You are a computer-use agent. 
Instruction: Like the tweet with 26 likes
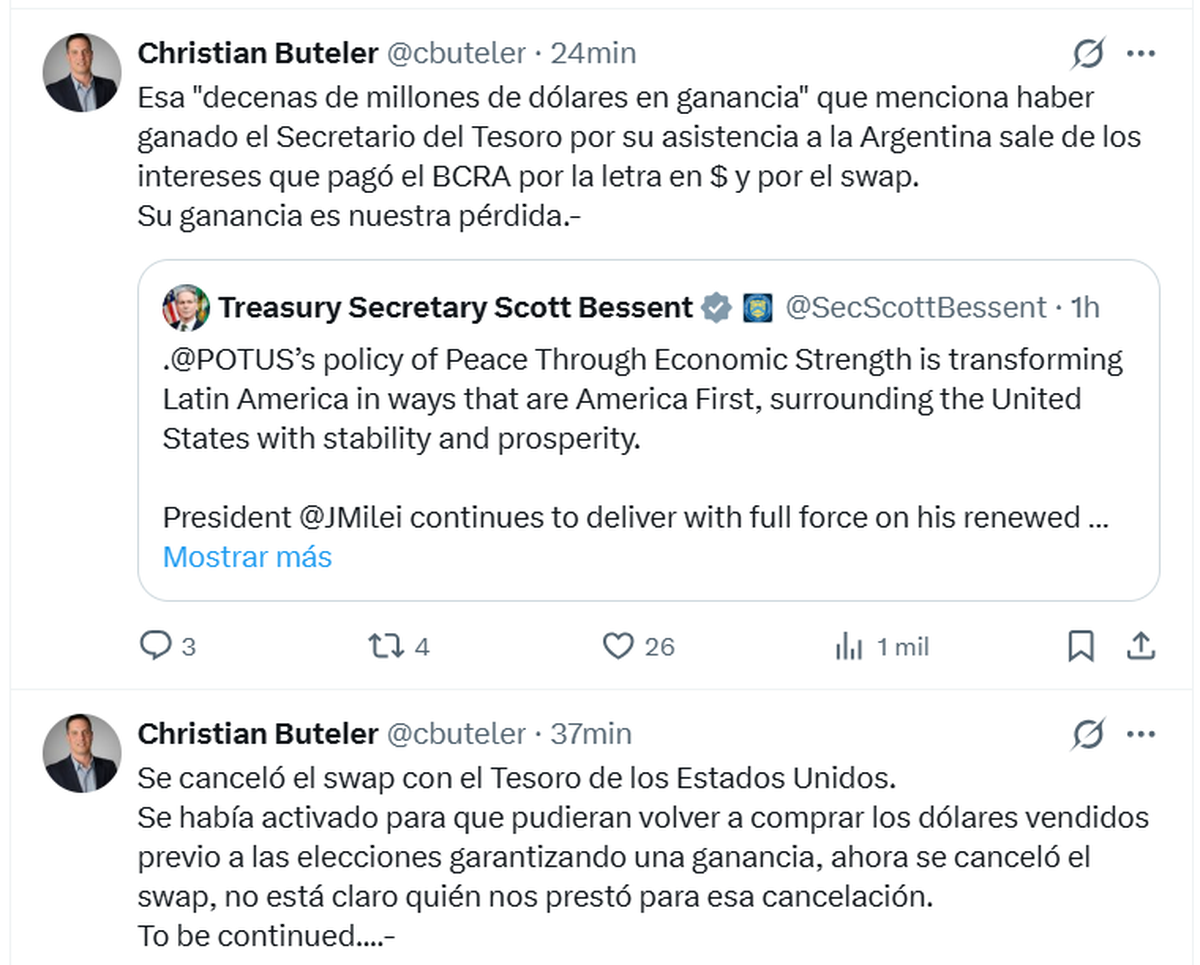[x=619, y=647]
